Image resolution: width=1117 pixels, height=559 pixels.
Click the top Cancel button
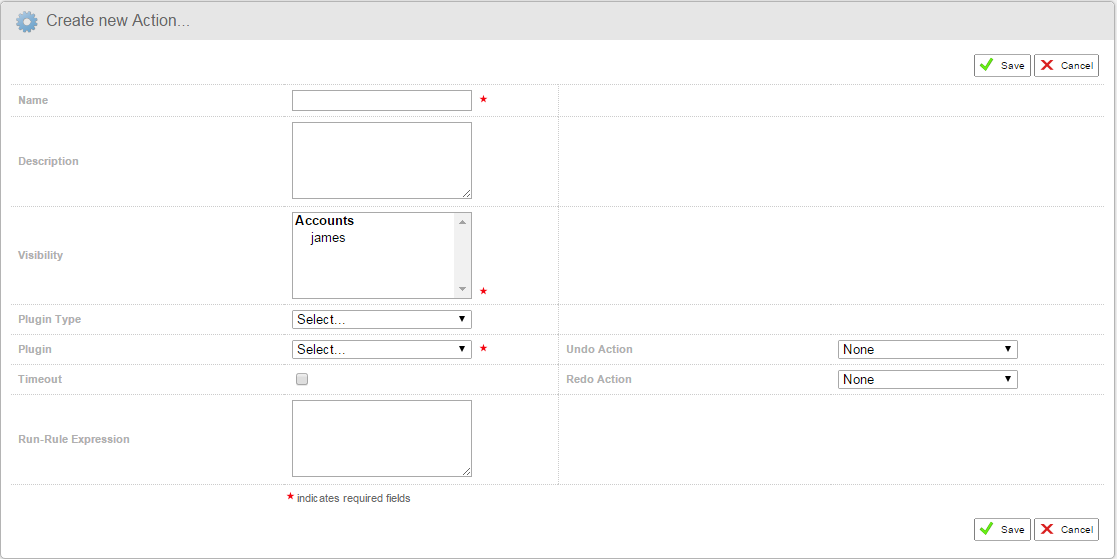(x=1066, y=65)
